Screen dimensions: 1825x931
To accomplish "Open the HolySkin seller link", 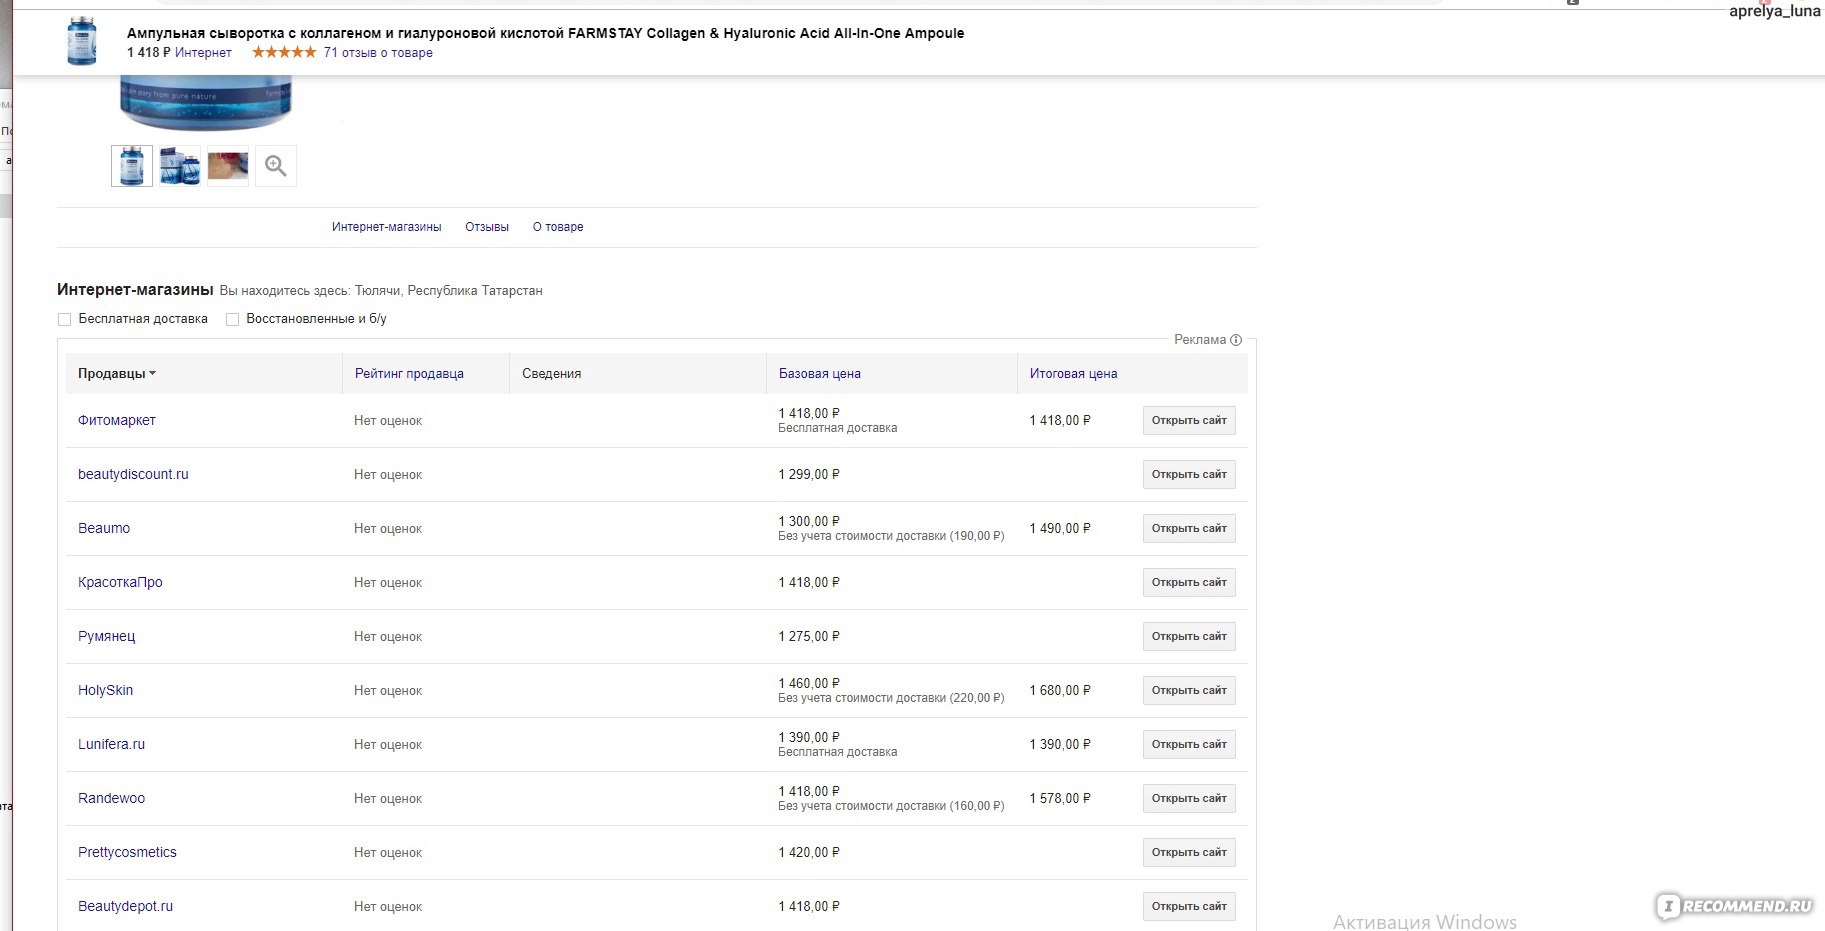I will coord(105,691).
